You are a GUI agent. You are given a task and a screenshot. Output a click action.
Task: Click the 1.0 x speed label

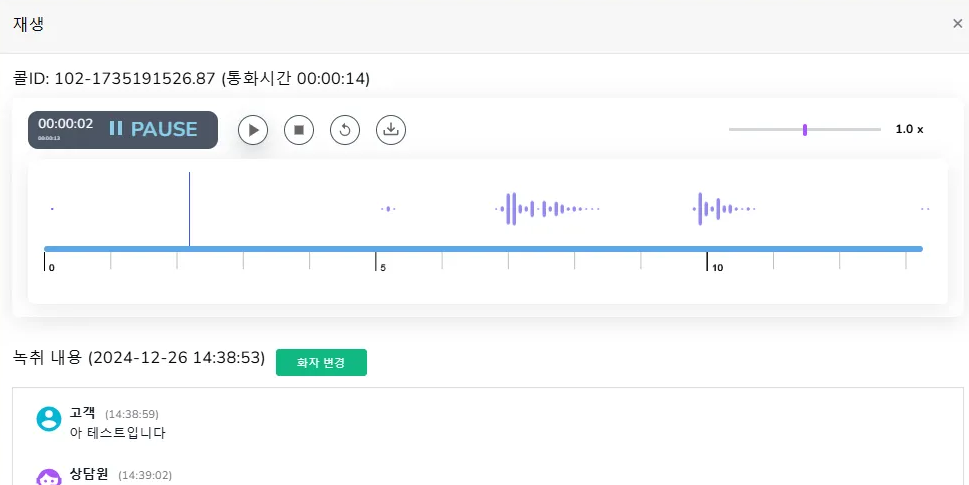909,130
